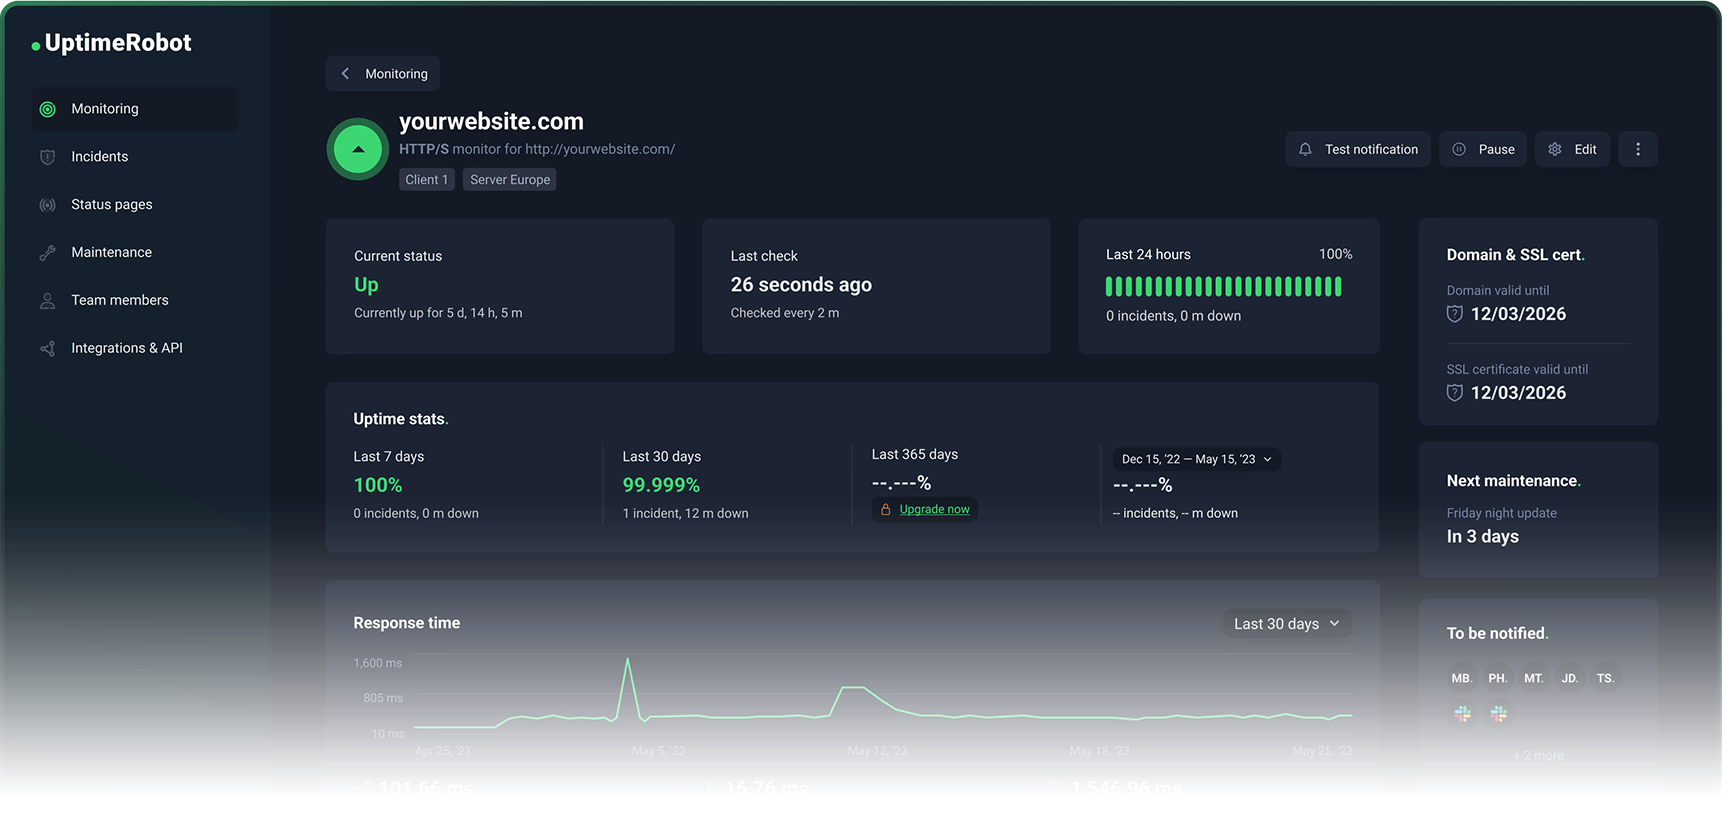Go back using the Monitoring button

pyautogui.click(x=383, y=74)
